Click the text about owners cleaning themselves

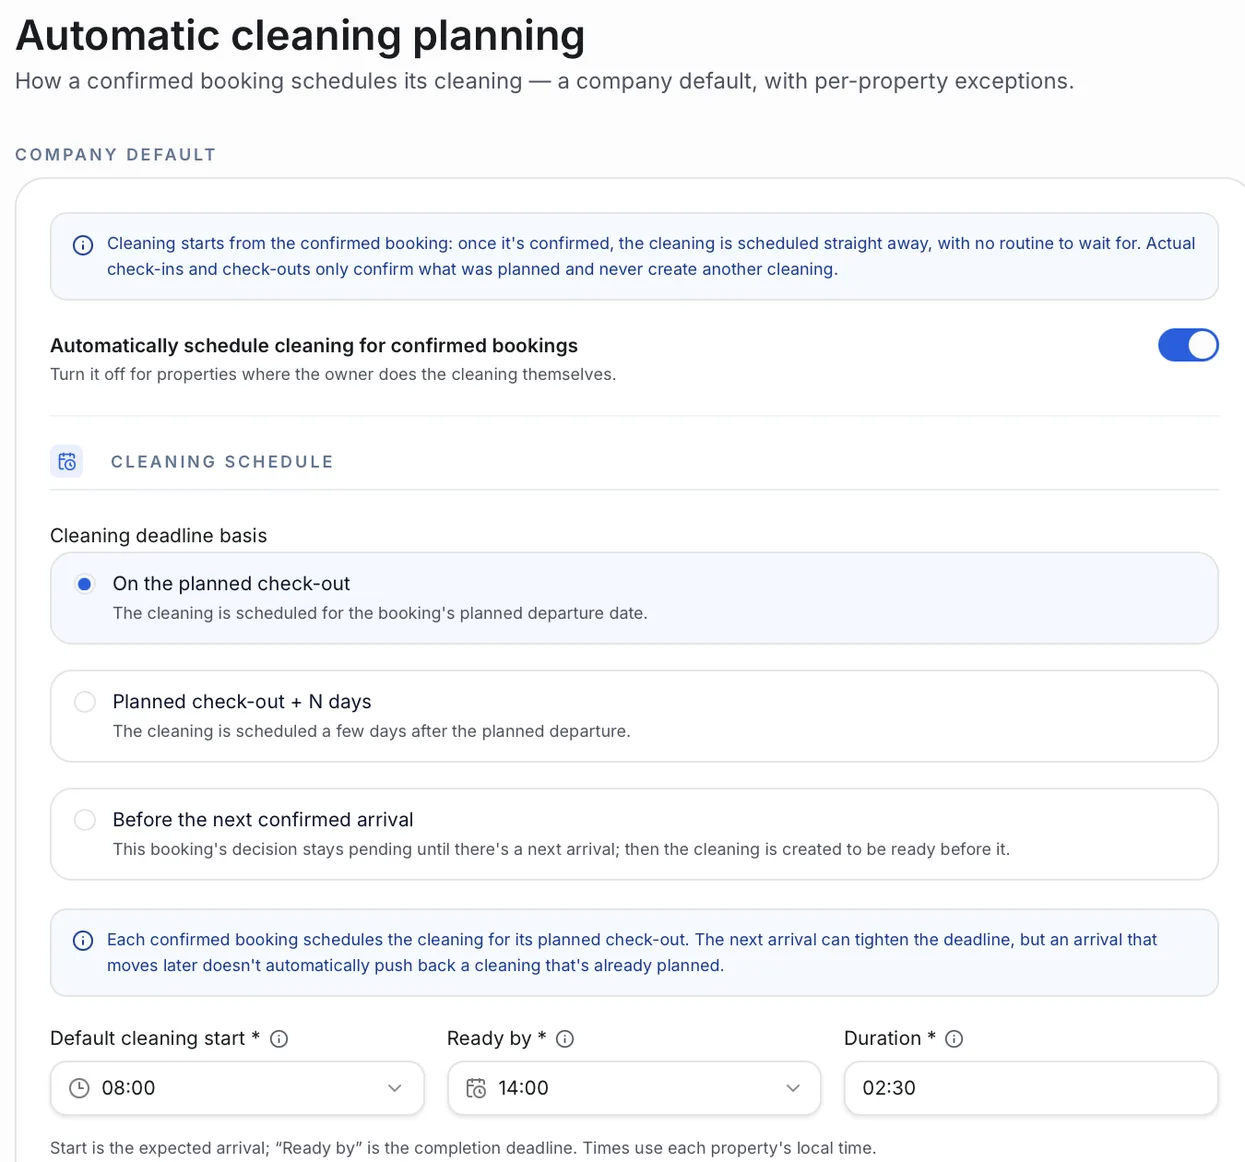pos(333,375)
